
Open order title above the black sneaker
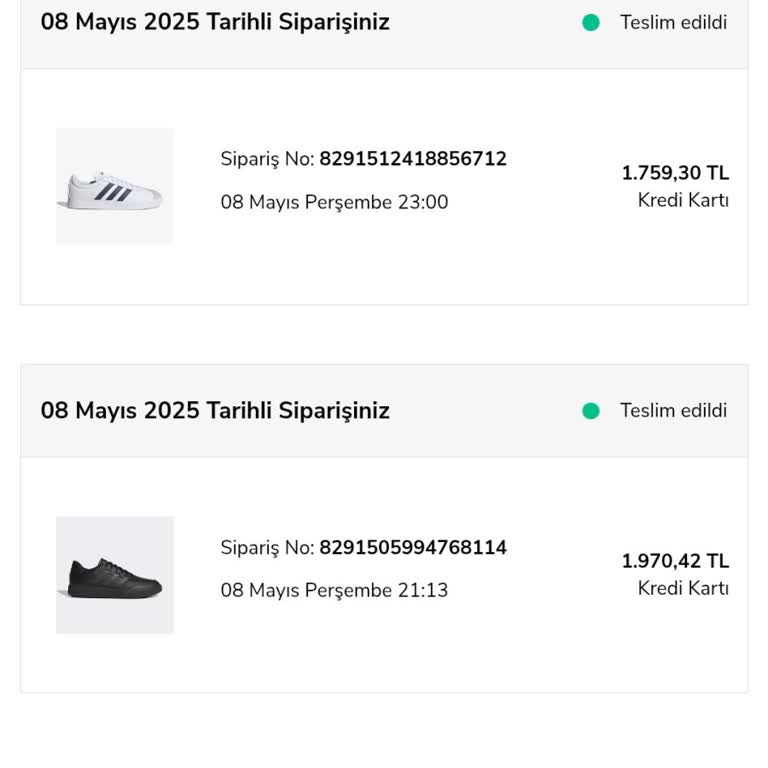point(215,411)
